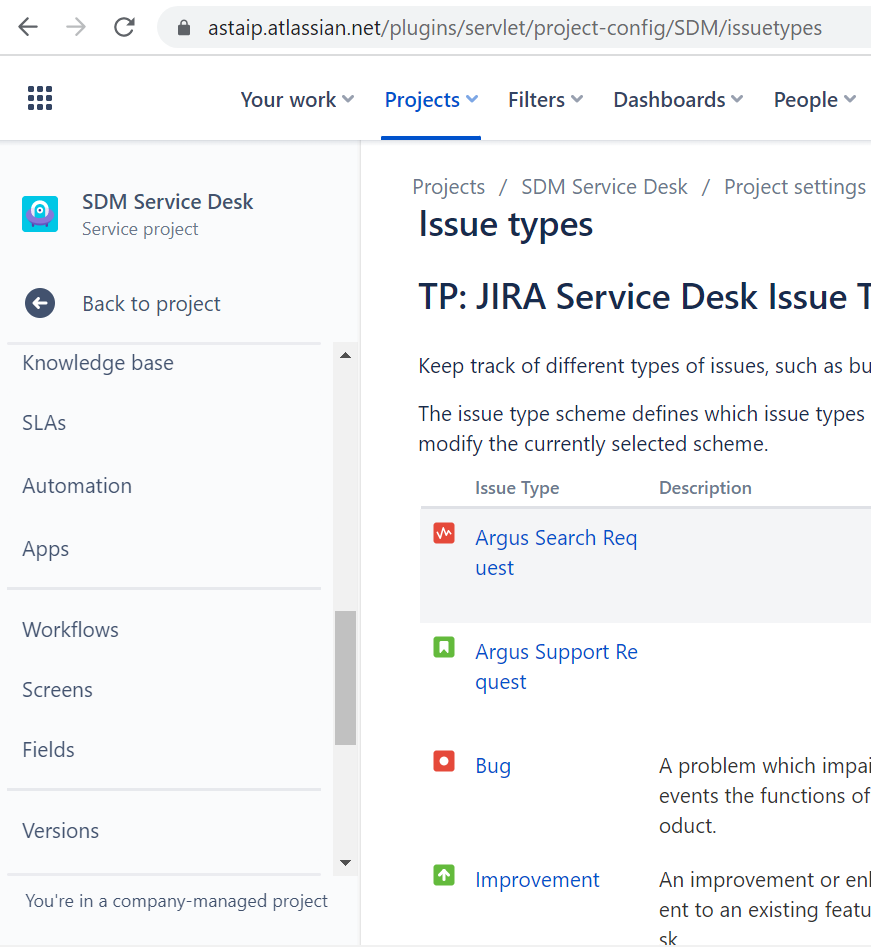Screen dimensions: 871x947
Task: Click the Project settings breadcrumb
Action: (x=795, y=187)
